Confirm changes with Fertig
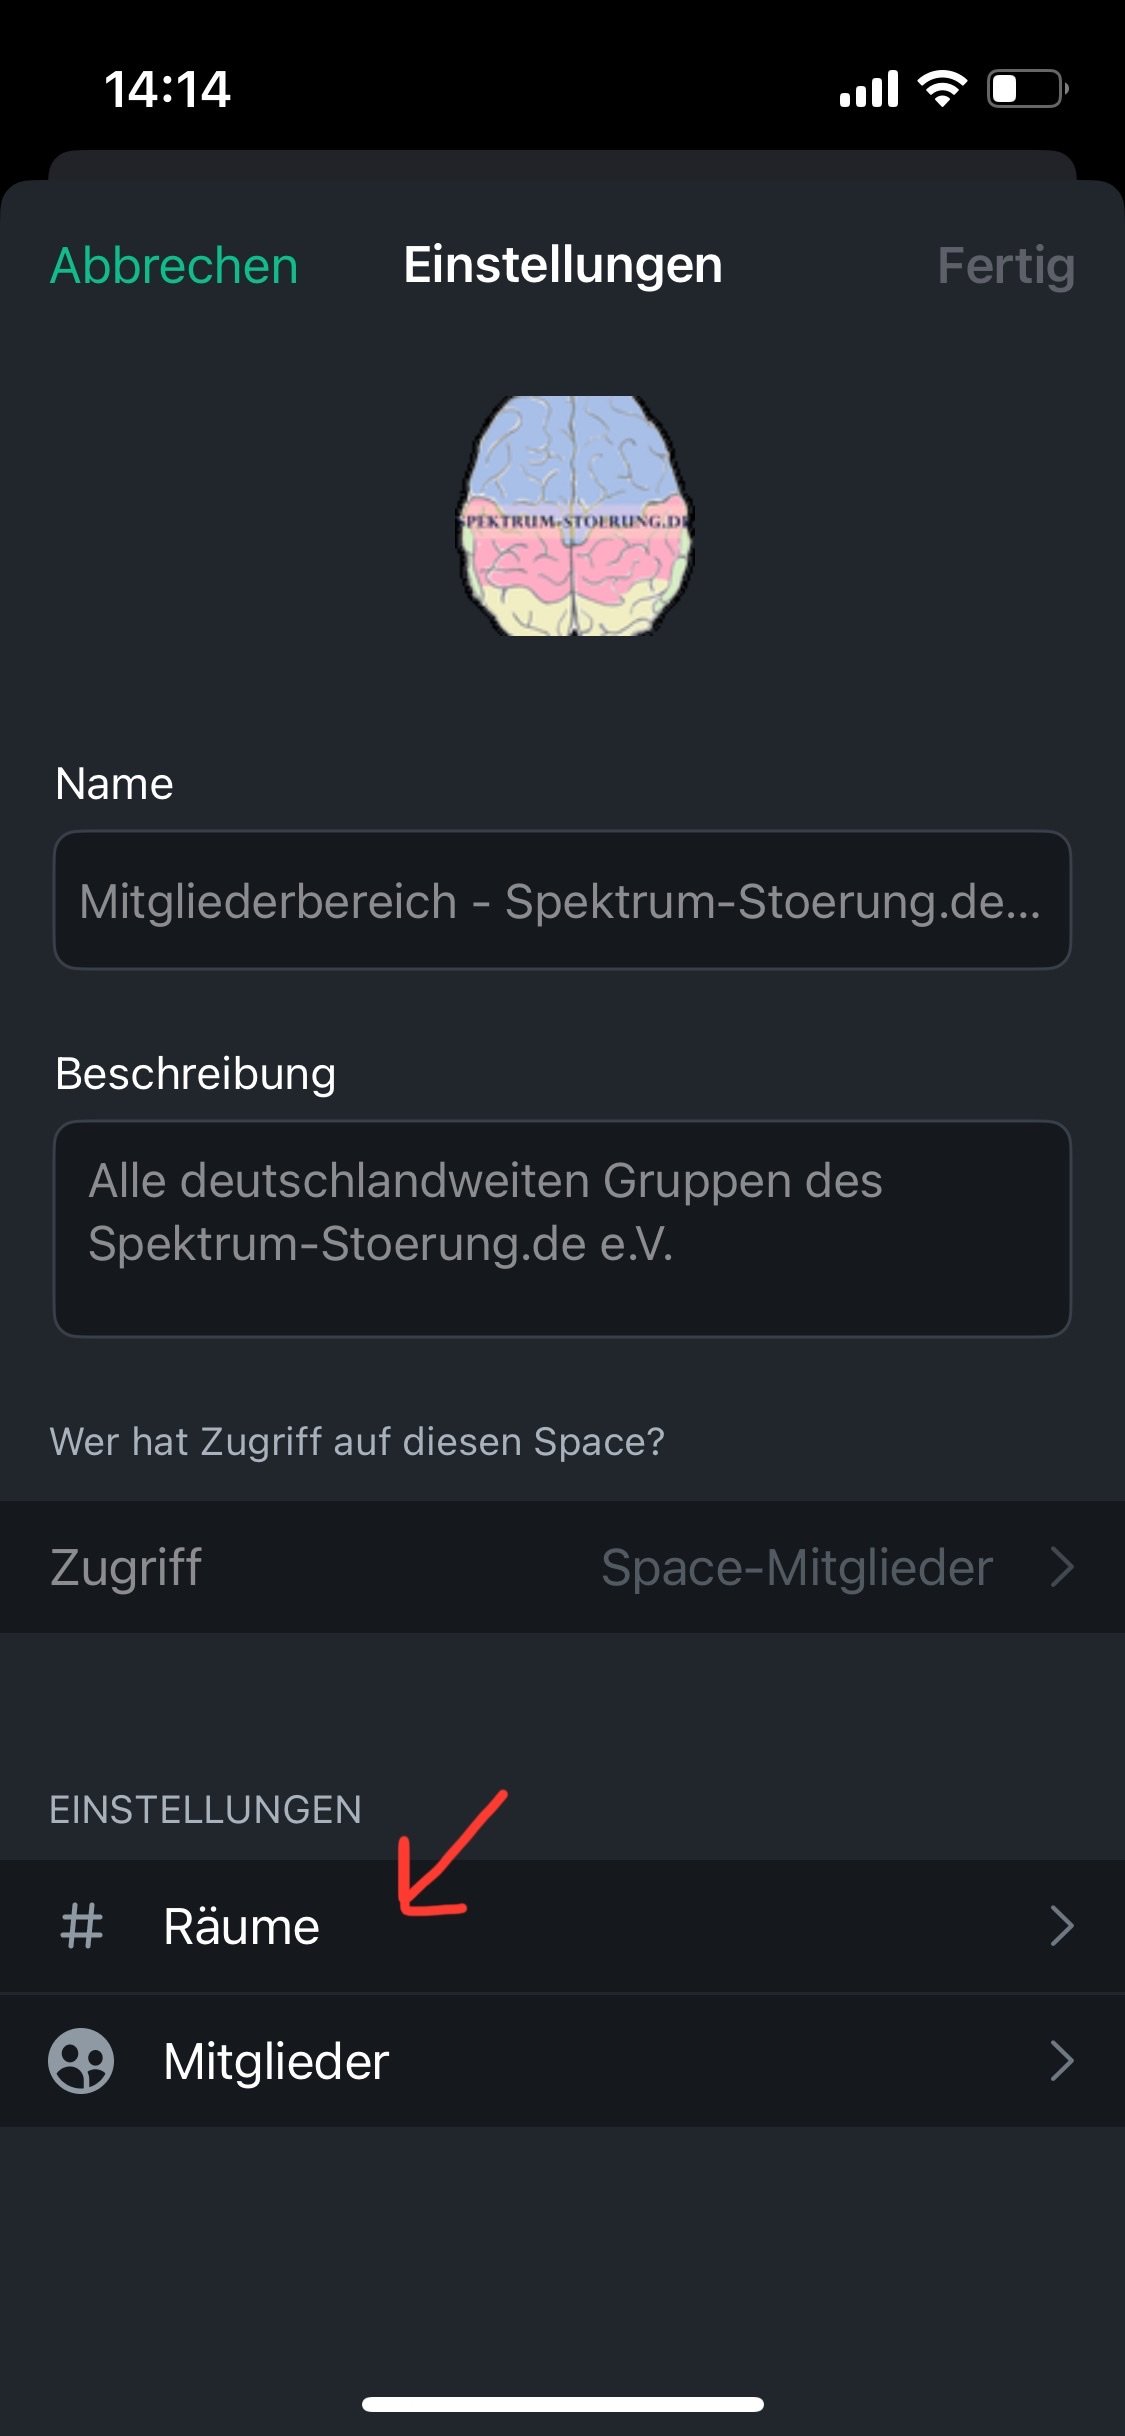Screen dimensions: 1125x2436 (1005, 266)
